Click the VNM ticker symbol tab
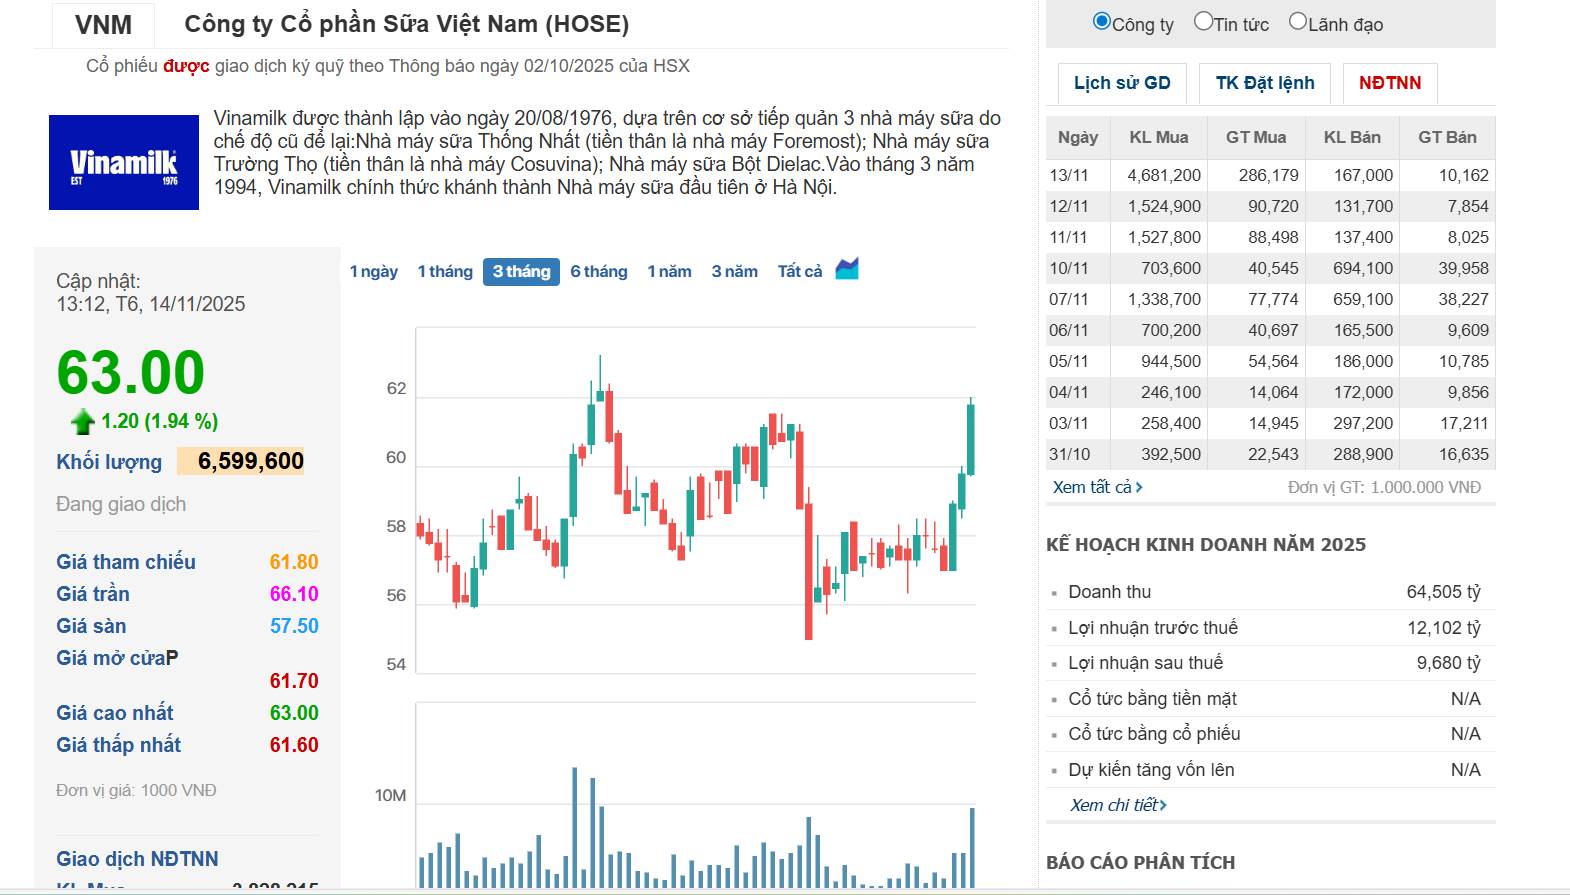1570x895 pixels. pos(104,24)
